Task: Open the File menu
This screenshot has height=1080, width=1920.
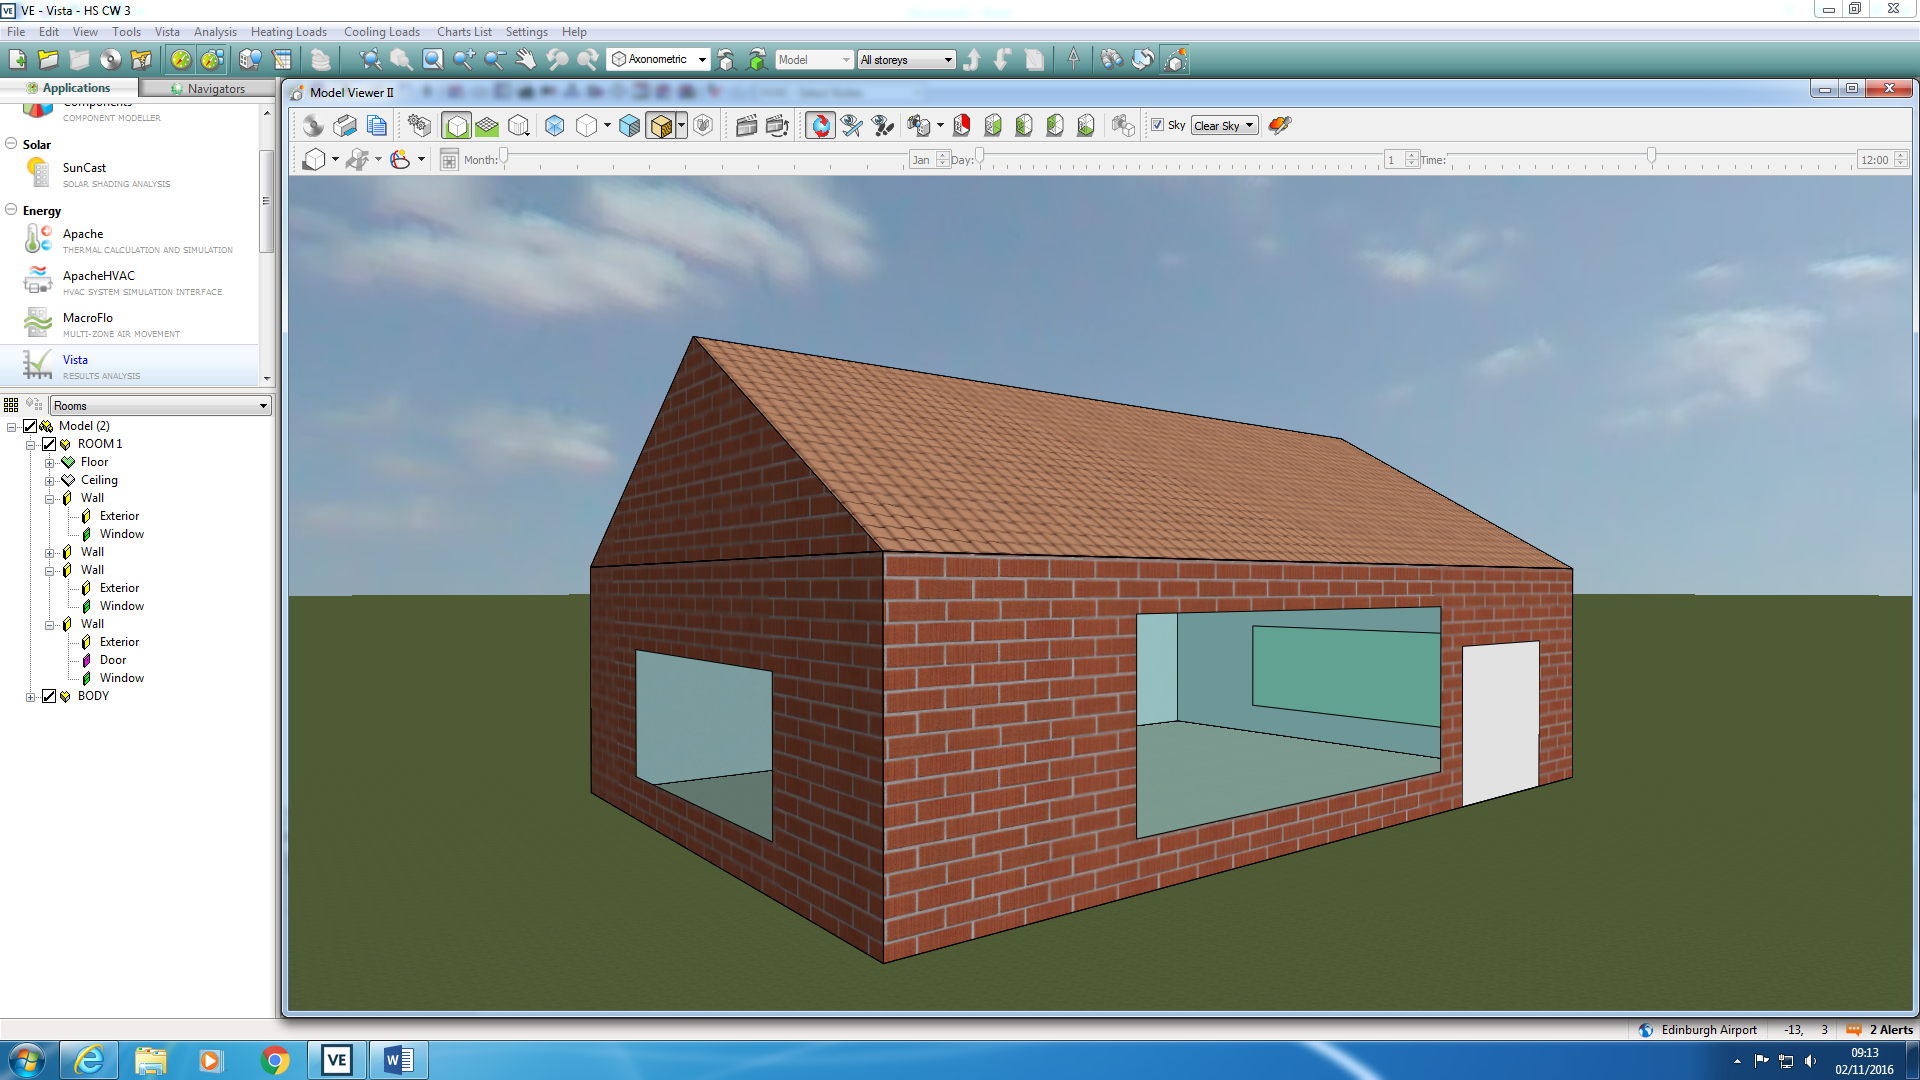Action: point(16,32)
